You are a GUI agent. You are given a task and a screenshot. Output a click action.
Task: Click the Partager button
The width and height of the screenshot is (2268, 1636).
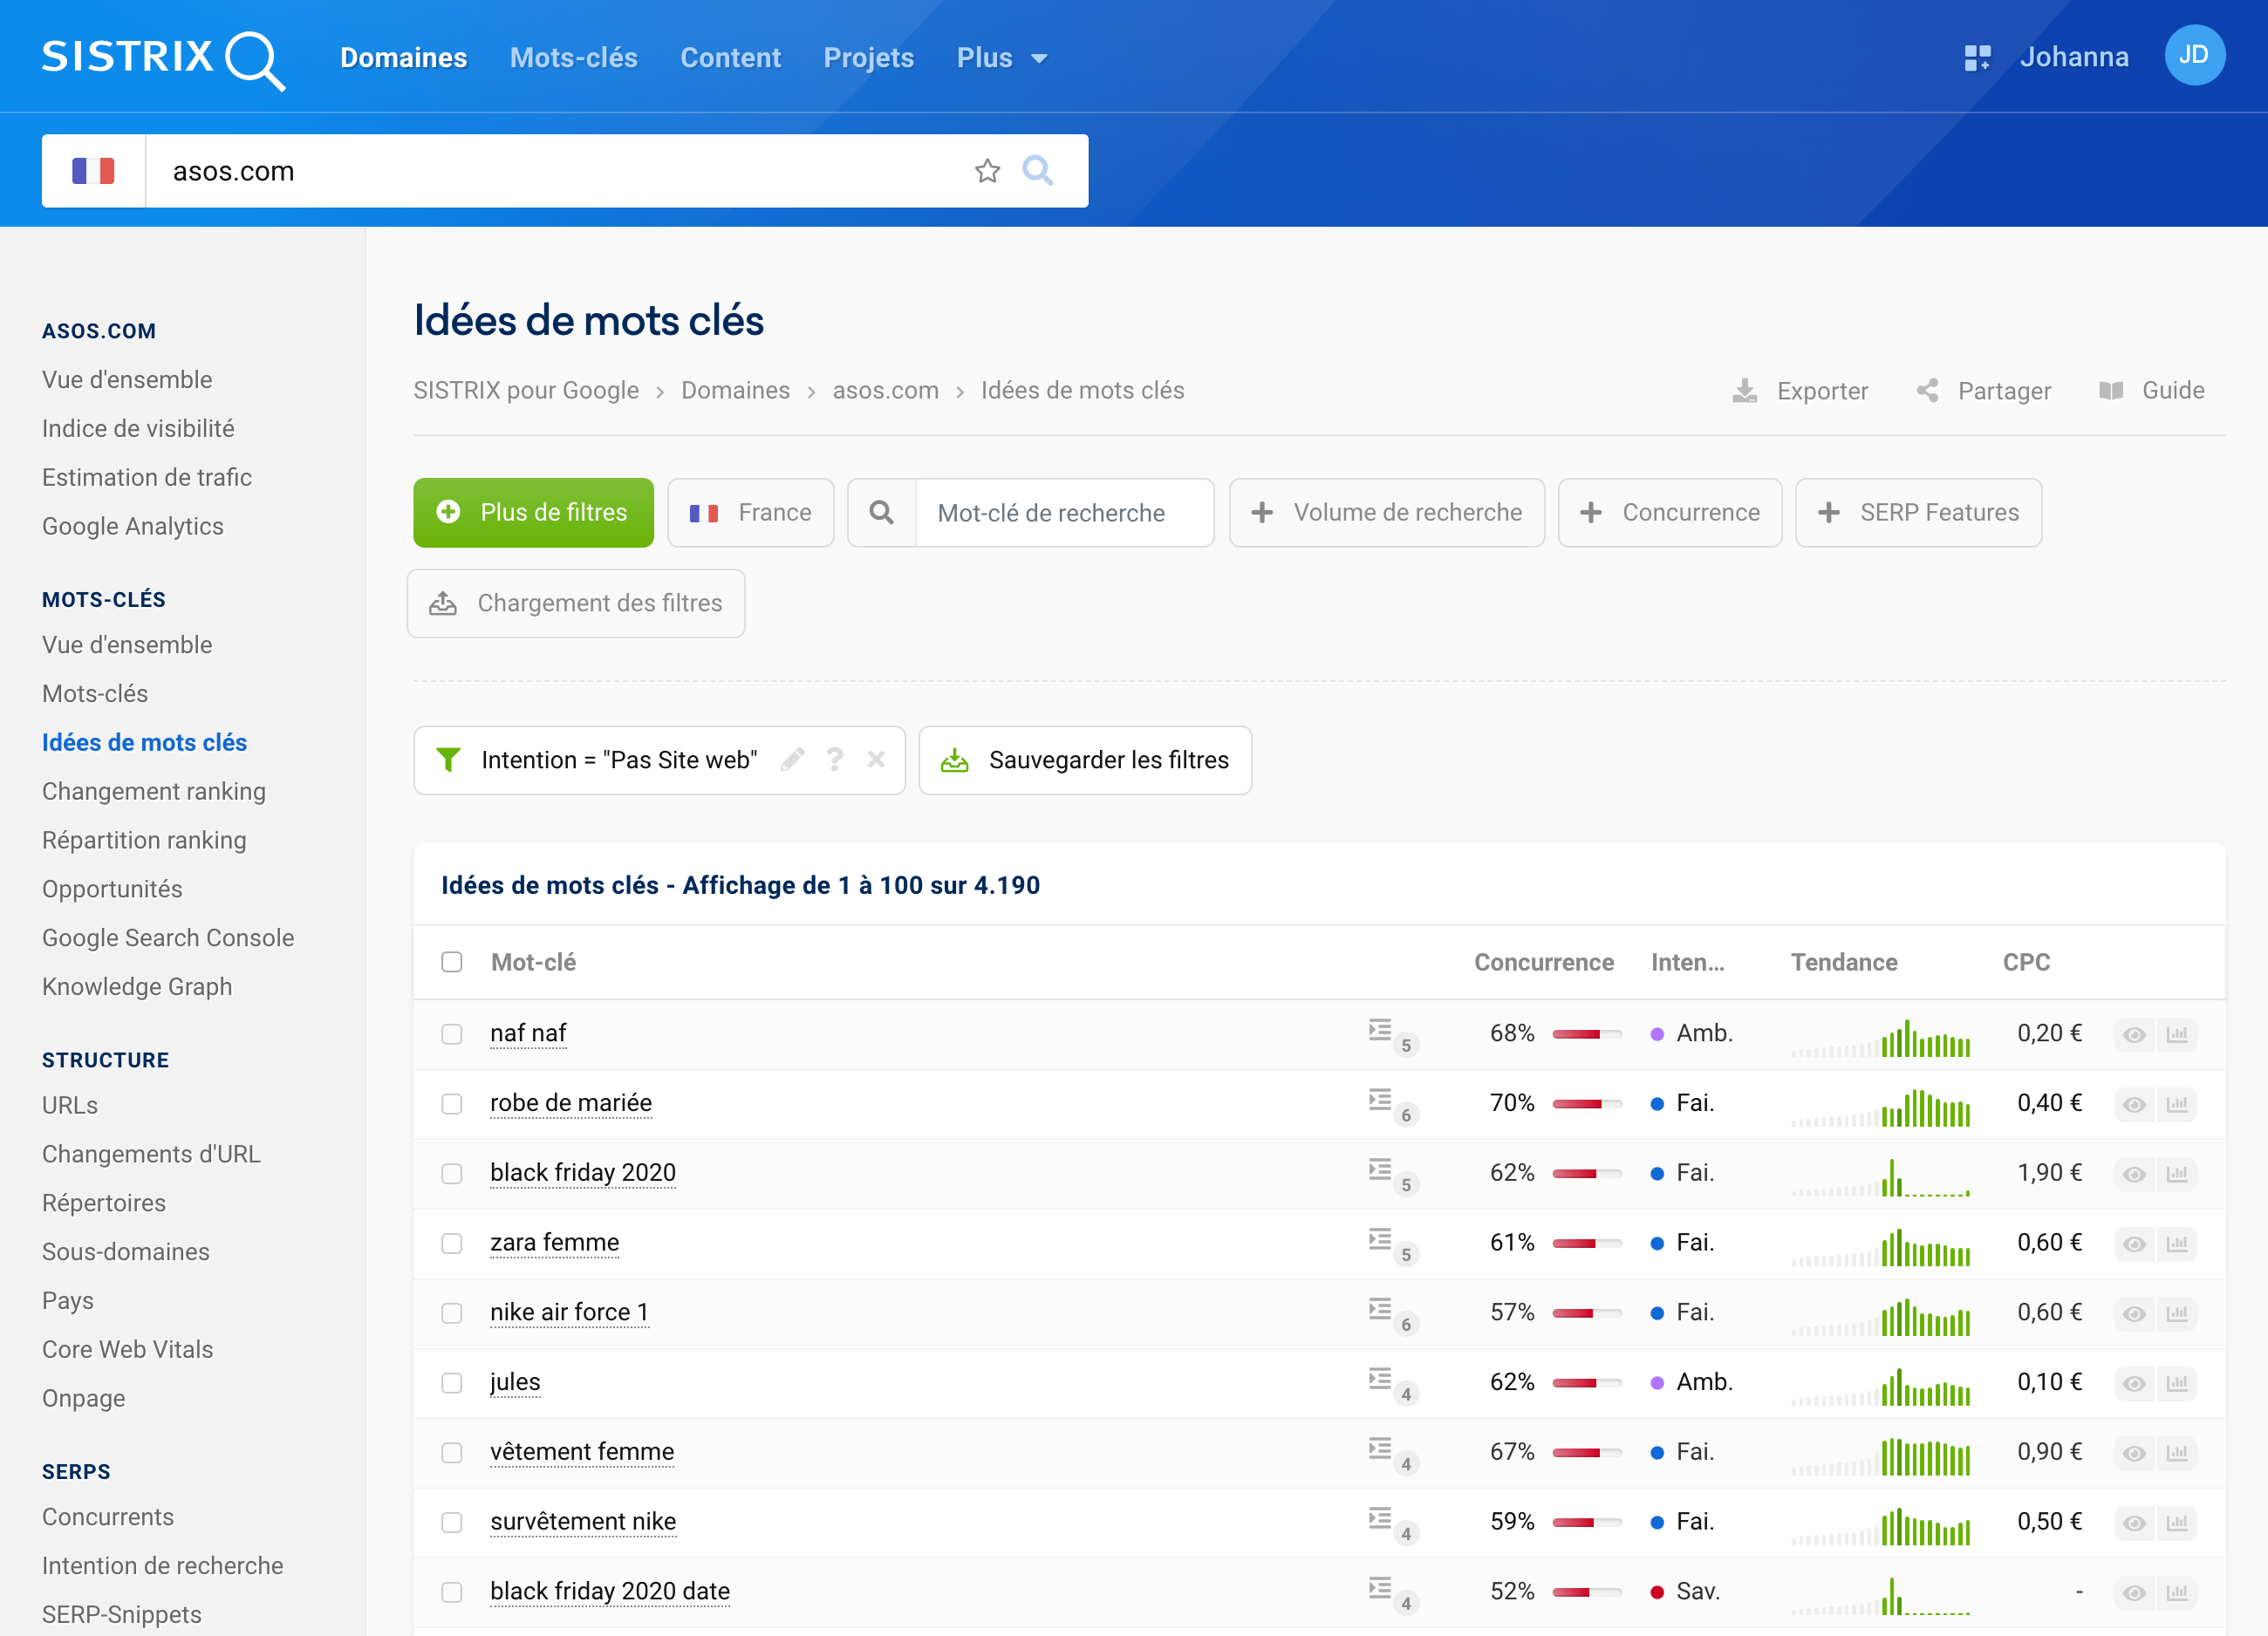tap(1984, 390)
